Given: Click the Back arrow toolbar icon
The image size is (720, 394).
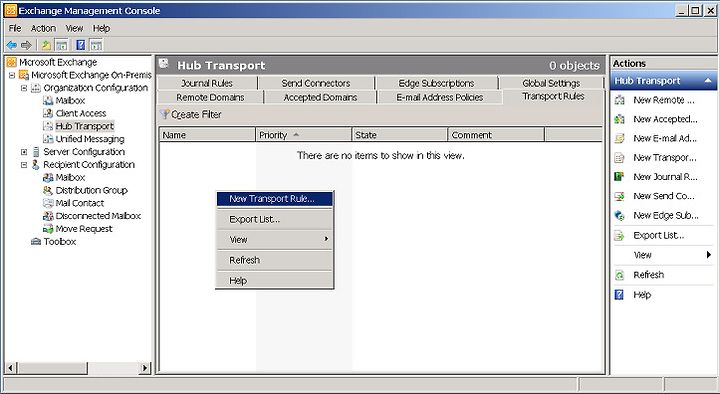Looking at the screenshot, I should tap(11, 45).
